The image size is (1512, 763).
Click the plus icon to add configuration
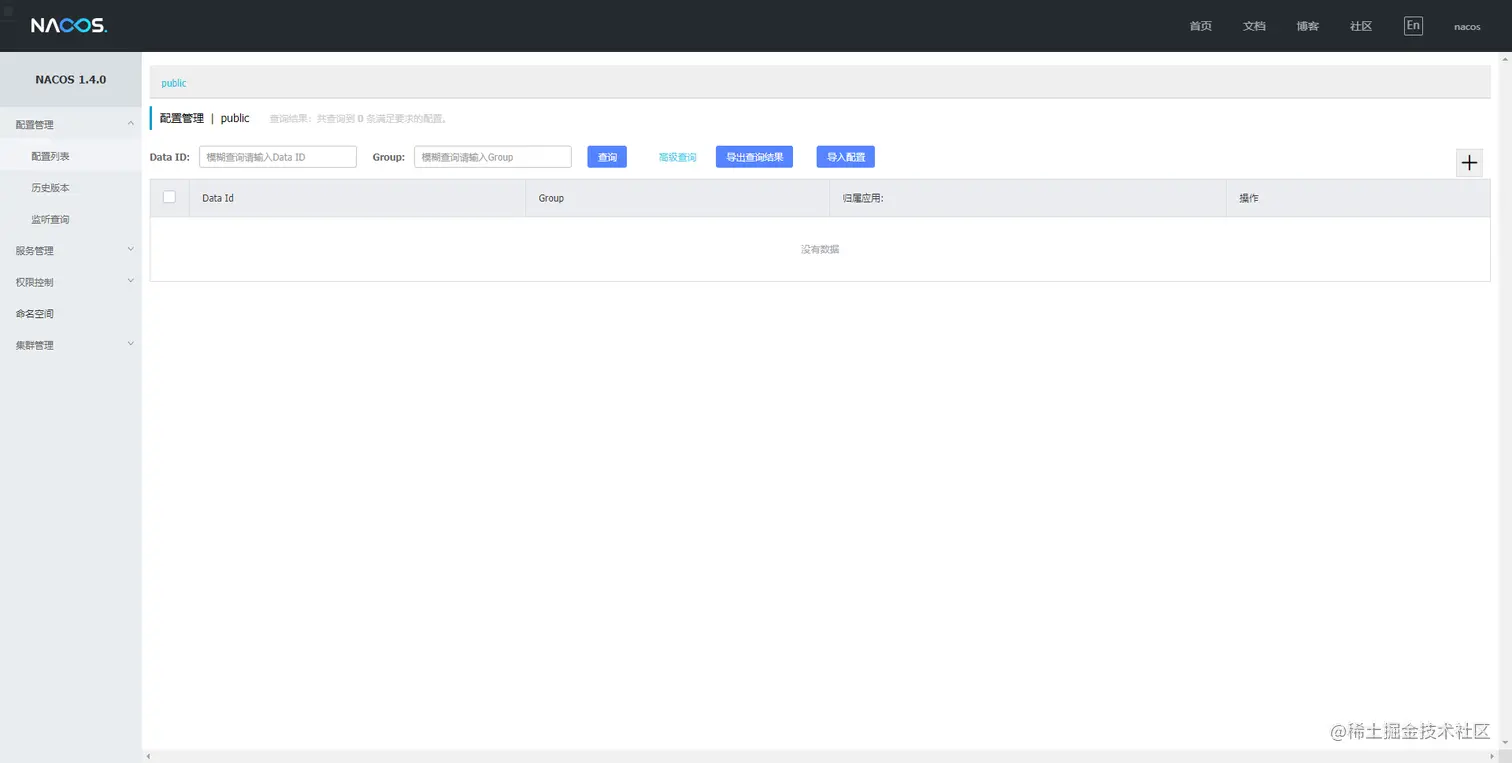(x=1469, y=163)
